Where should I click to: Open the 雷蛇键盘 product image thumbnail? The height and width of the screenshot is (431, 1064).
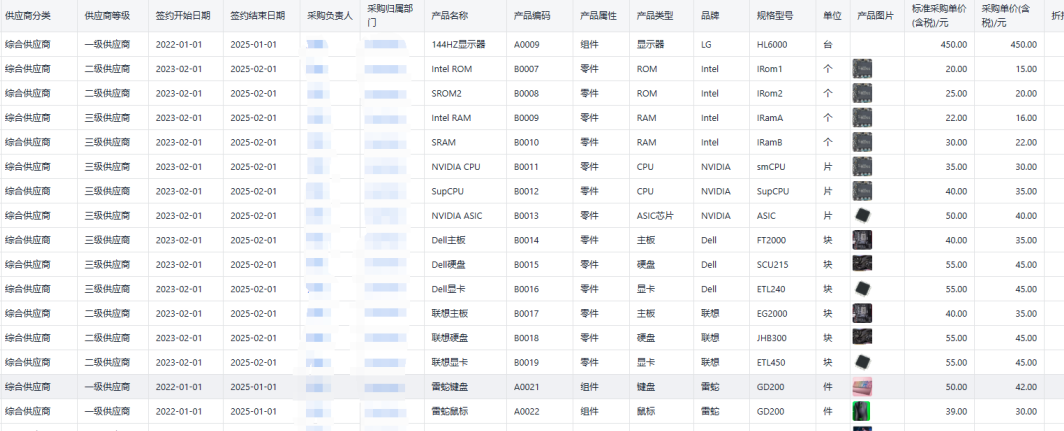[861, 386]
